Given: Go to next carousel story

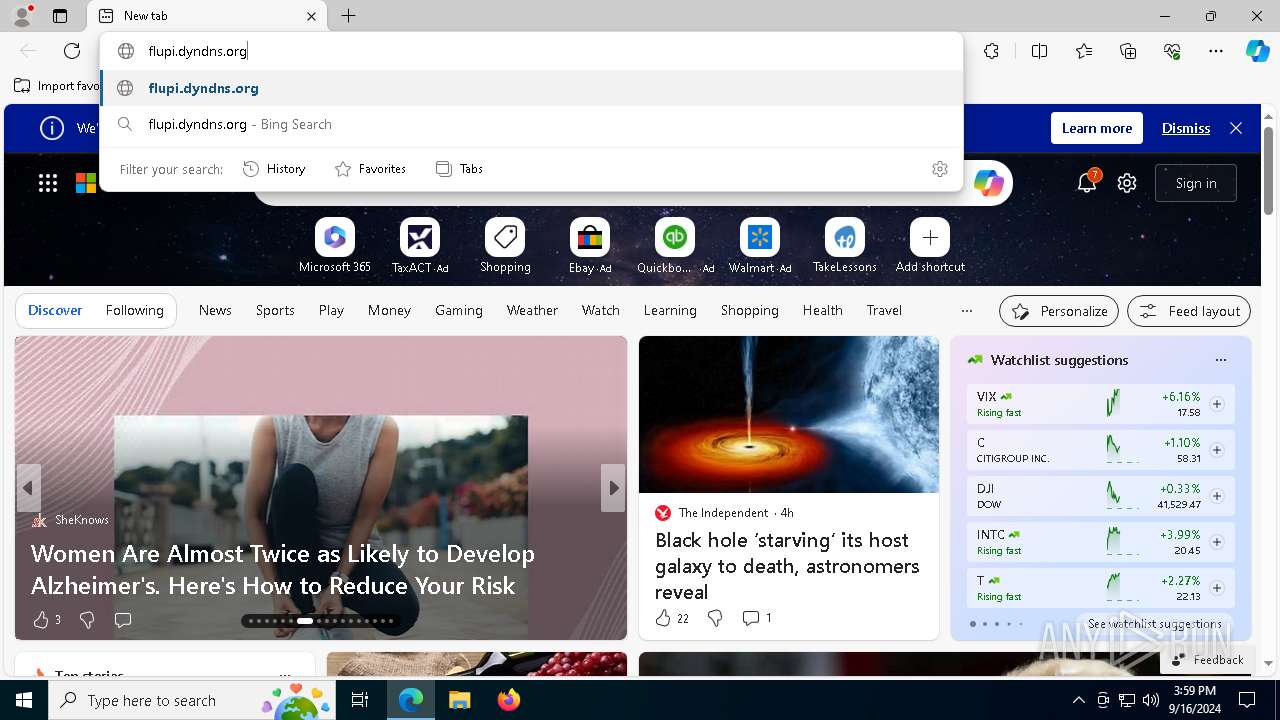Looking at the screenshot, I should click(x=613, y=488).
